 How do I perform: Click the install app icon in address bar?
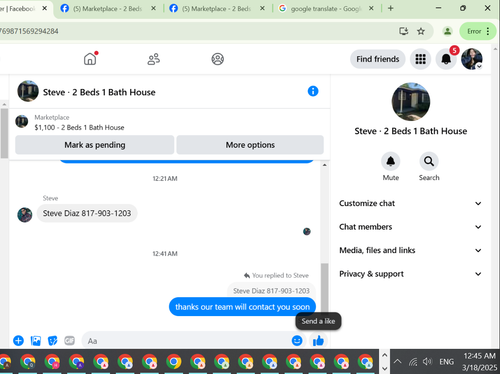404,31
